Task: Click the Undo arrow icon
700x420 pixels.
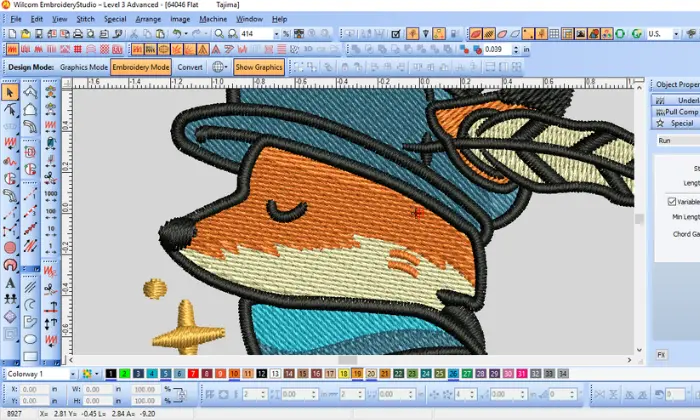Action: pyautogui.click(x=177, y=34)
